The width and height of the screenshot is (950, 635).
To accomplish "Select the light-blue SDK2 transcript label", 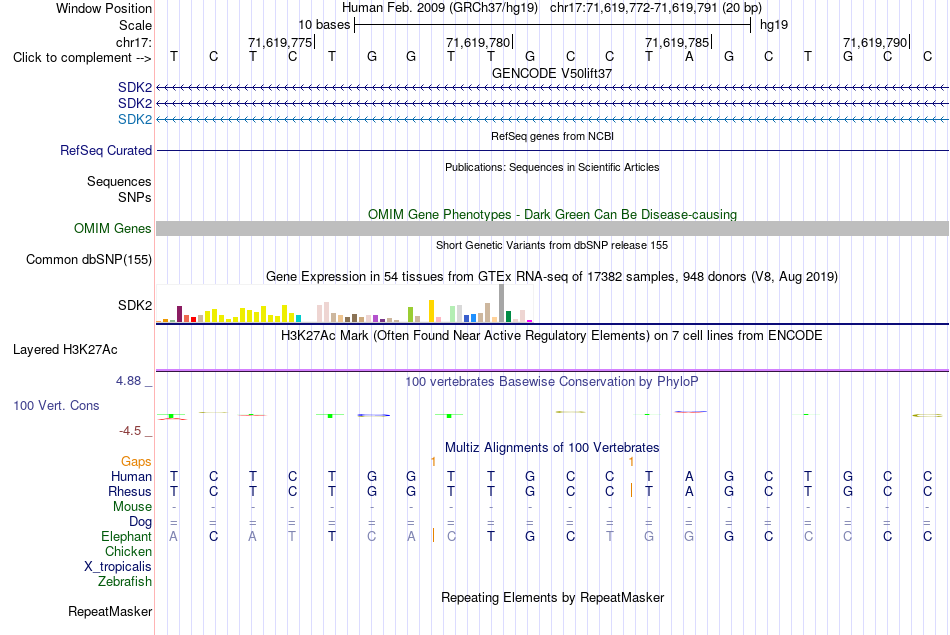I will [x=135, y=119].
